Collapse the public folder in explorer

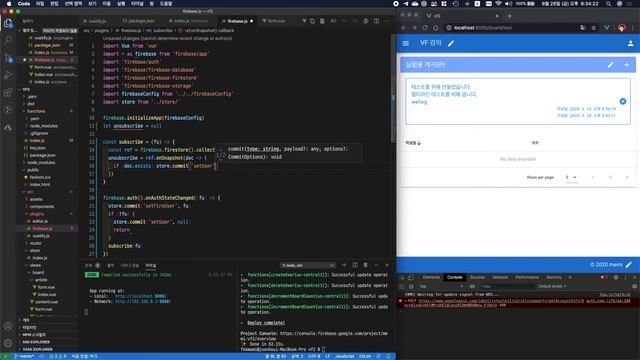click(x=33, y=170)
